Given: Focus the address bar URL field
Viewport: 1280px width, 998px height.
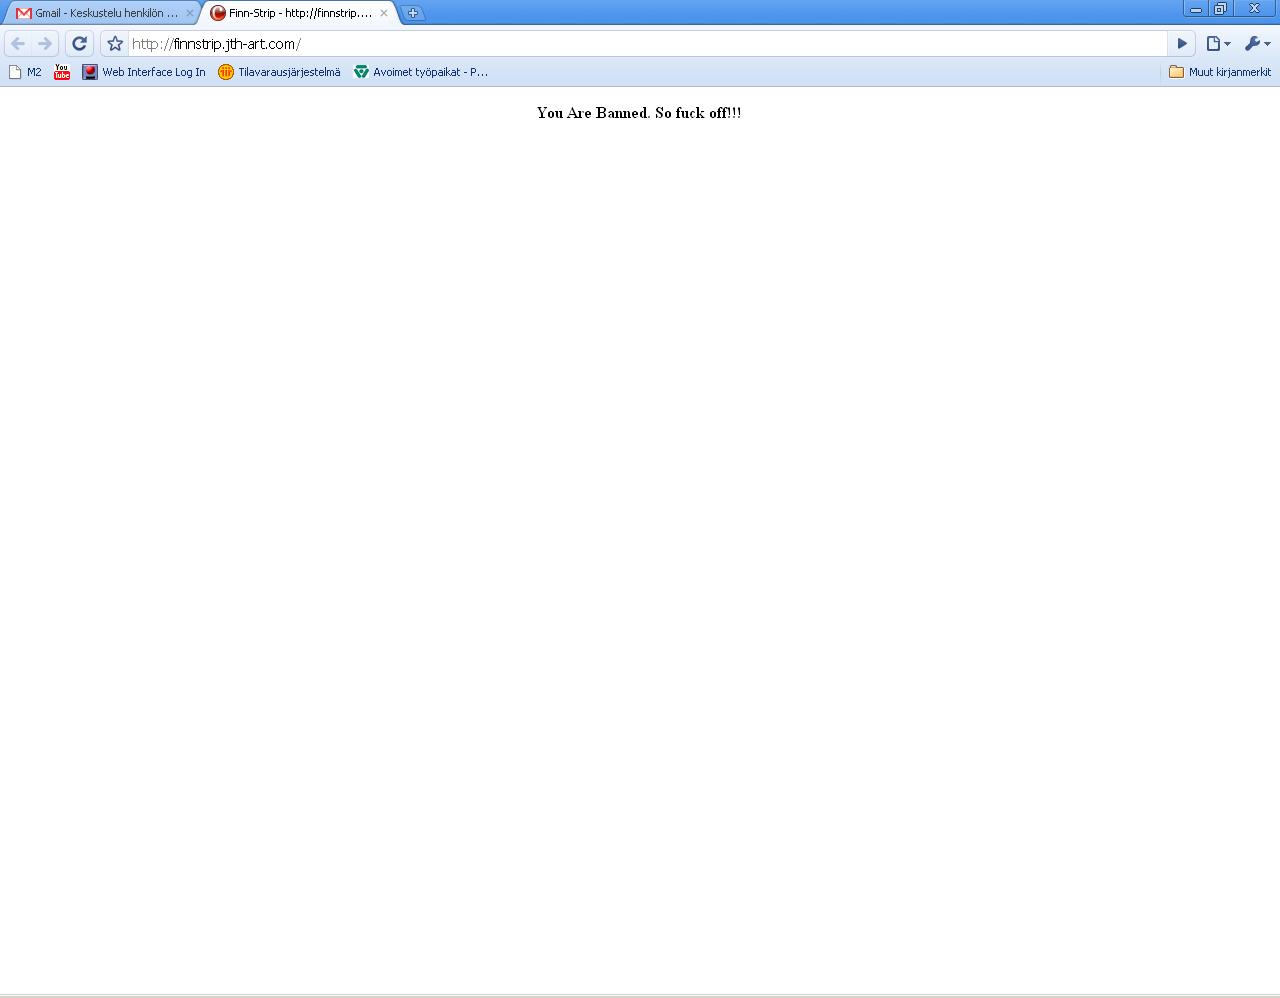Looking at the screenshot, I should click(640, 44).
